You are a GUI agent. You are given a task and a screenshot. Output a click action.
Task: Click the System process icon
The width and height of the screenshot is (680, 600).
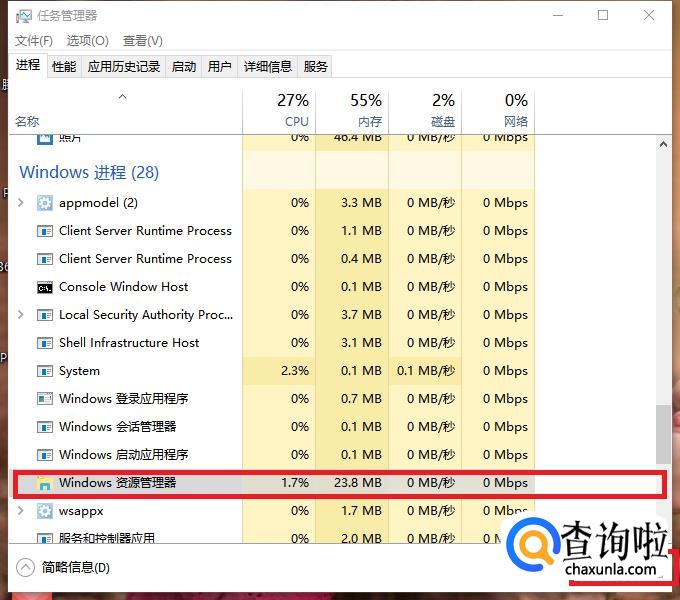[x=45, y=371]
